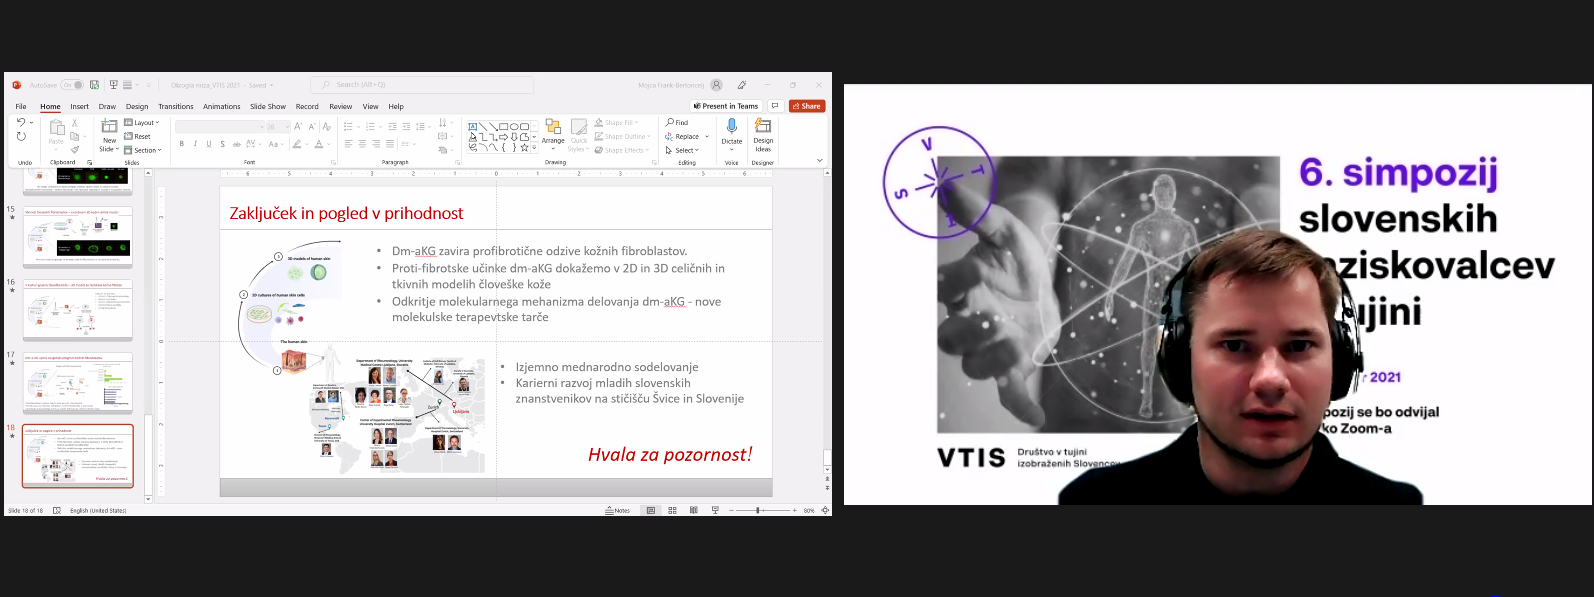
Task: Click the Text Box shape icon
Action: click(473, 127)
